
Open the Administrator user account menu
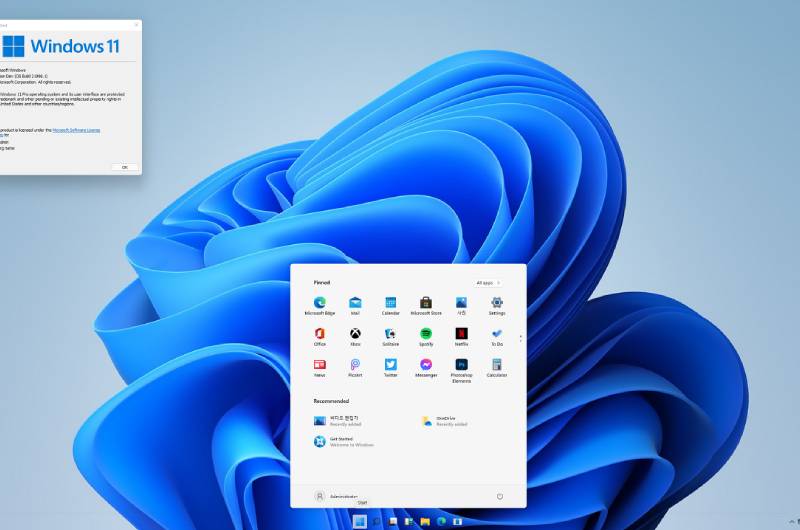(336, 496)
